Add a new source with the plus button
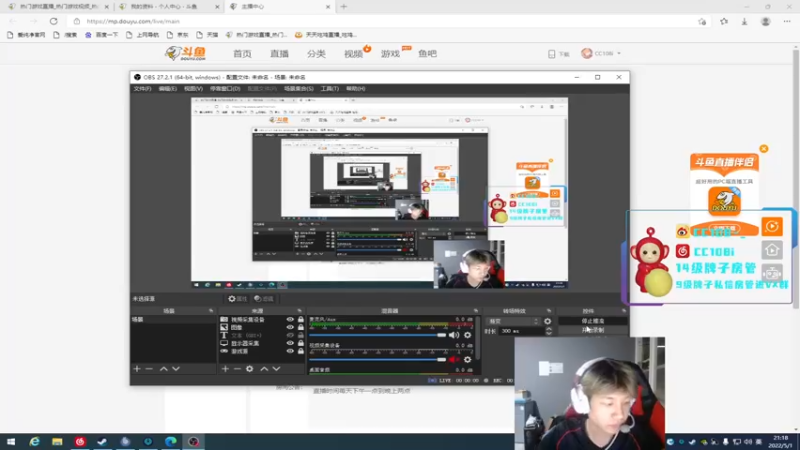This screenshot has height=450, width=800. pyautogui.click(x=225, y=368)
